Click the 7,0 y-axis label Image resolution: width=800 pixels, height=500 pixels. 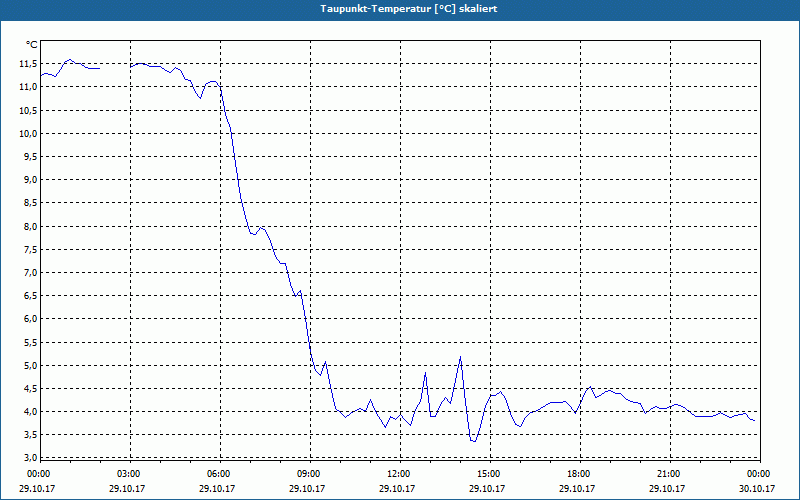(x=30, y=272)
